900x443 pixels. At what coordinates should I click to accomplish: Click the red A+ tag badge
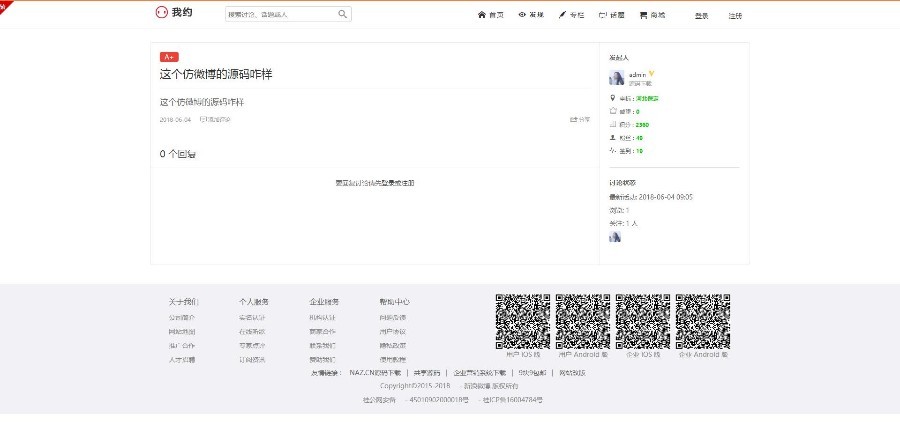169,57
